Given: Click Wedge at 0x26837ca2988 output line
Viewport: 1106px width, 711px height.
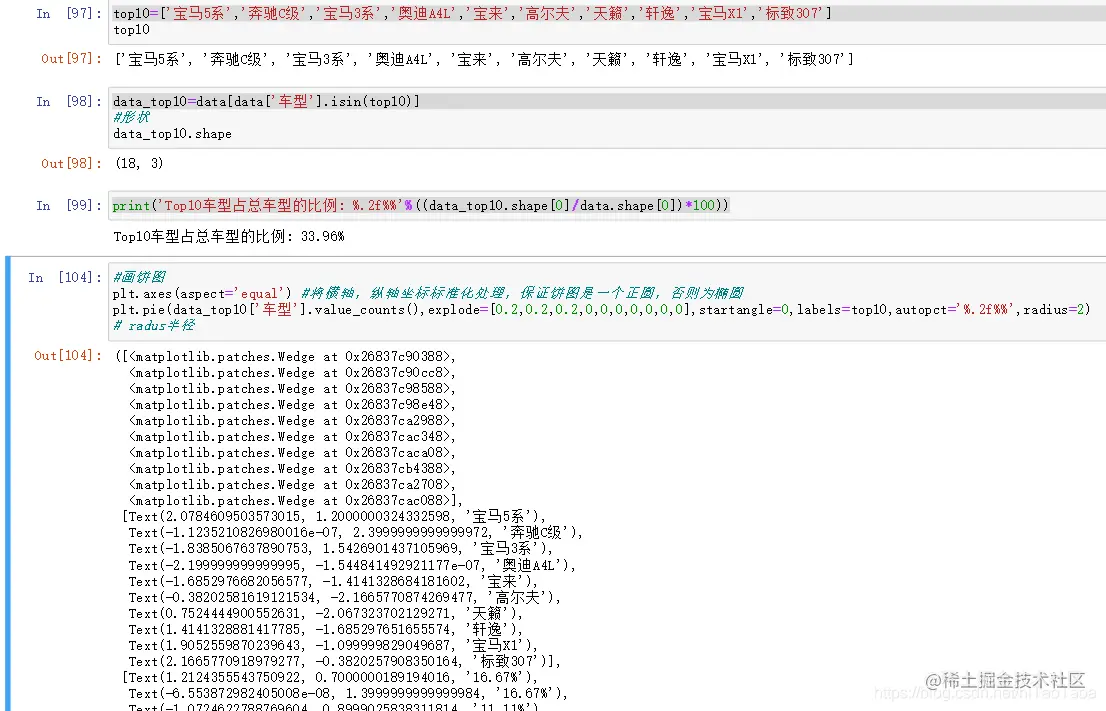Looking at the screenshot, I should pyautogui.click(x=292, y=420).
